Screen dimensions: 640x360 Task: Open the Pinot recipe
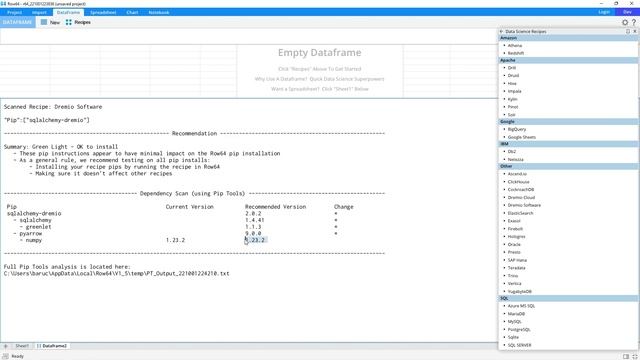[513, 107]
